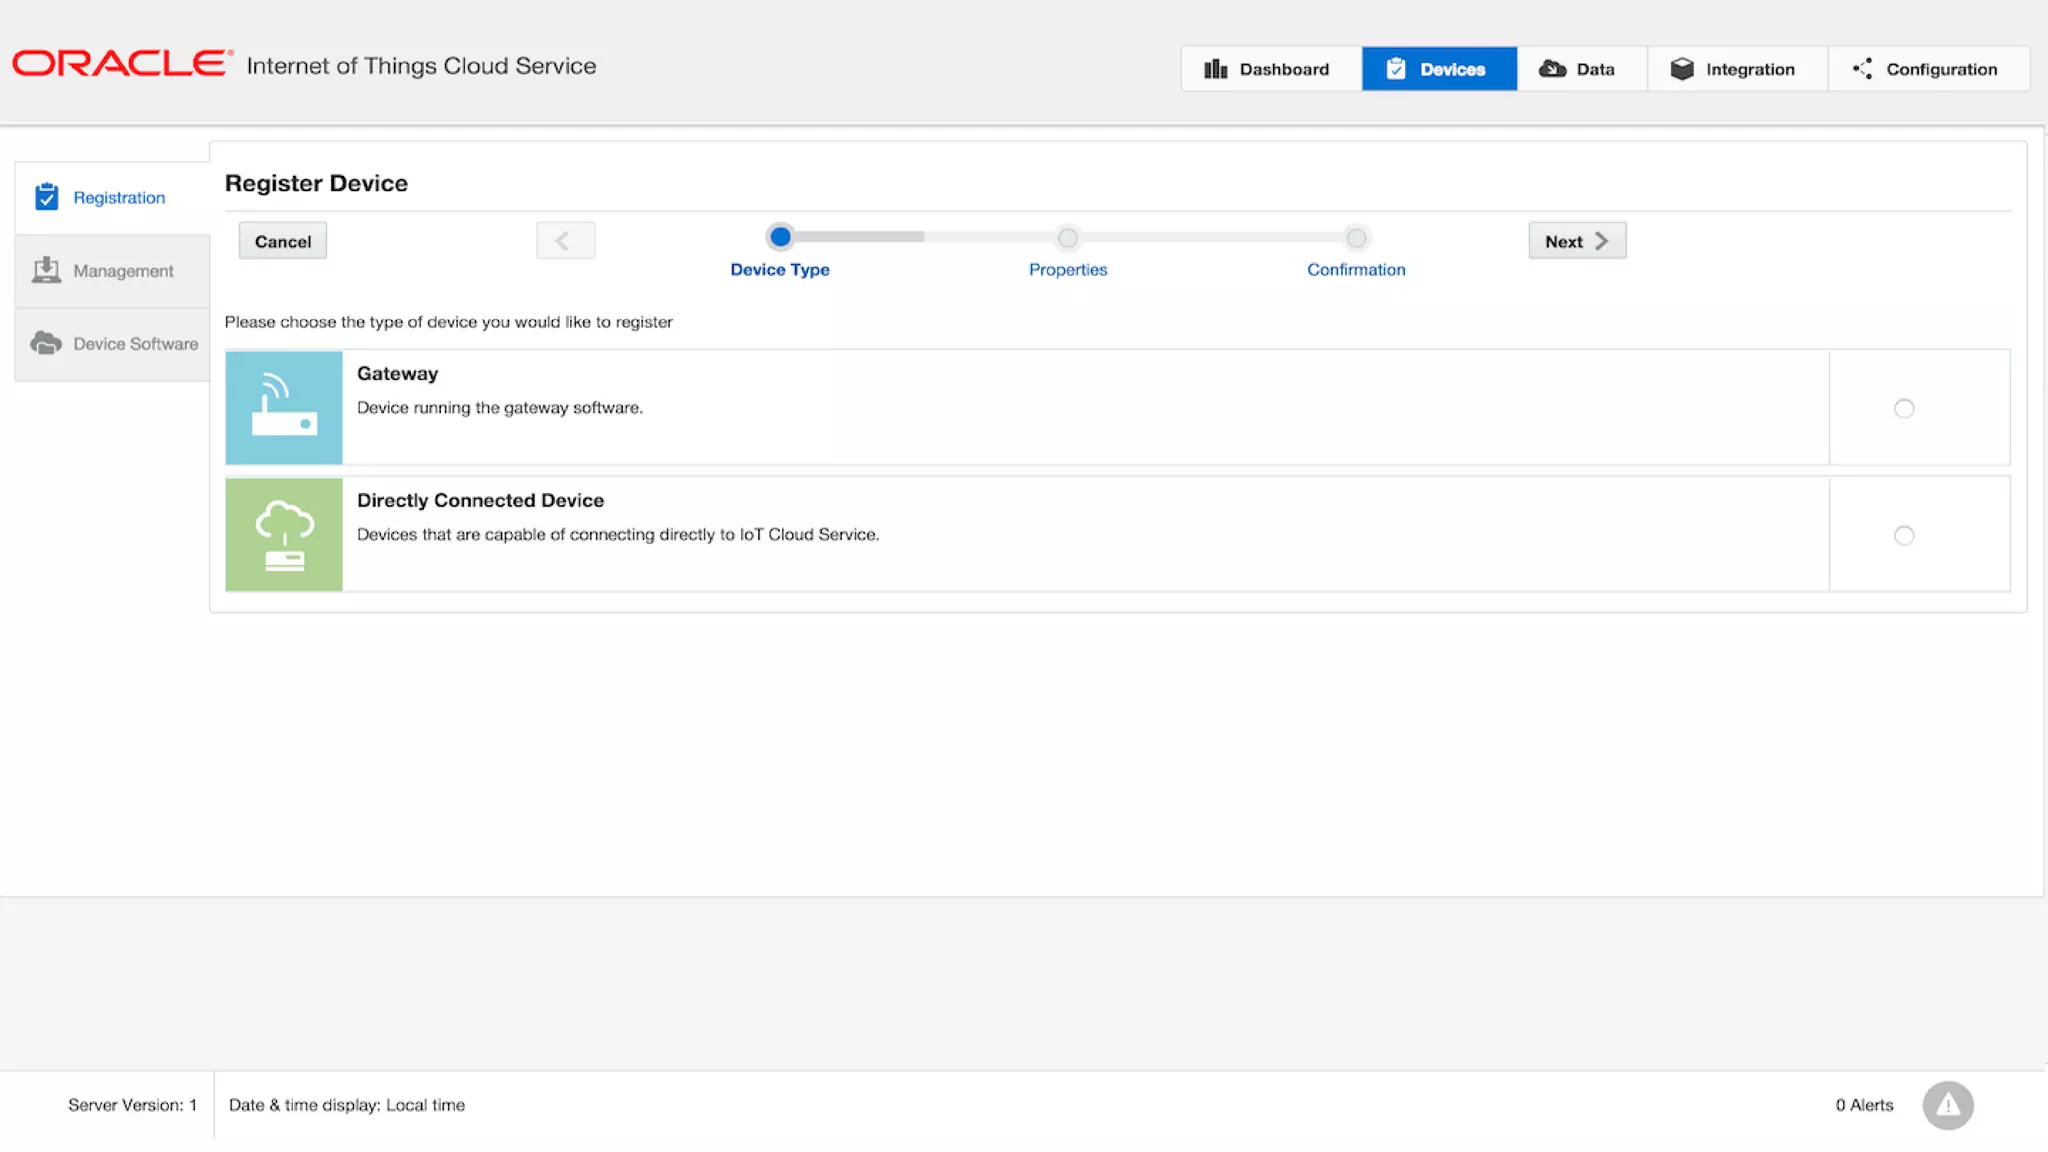The image size is (2048, 1152).
Task: Click the Dashboard bar chart icon
Action: tap(1215, 69)
